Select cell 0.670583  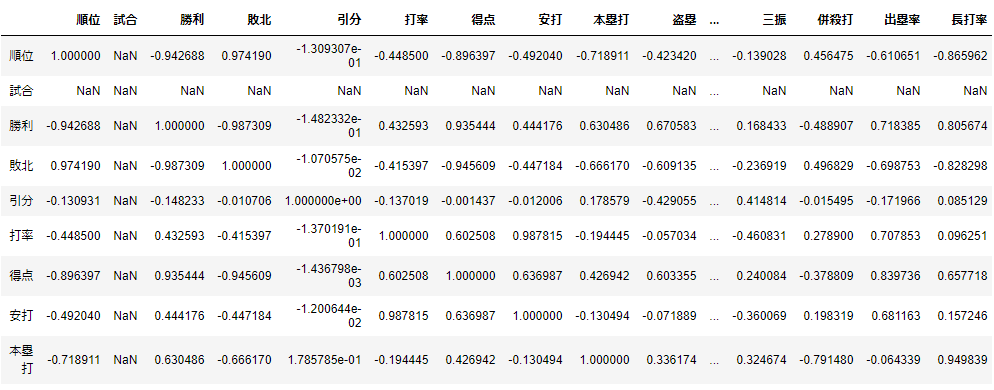671,126
